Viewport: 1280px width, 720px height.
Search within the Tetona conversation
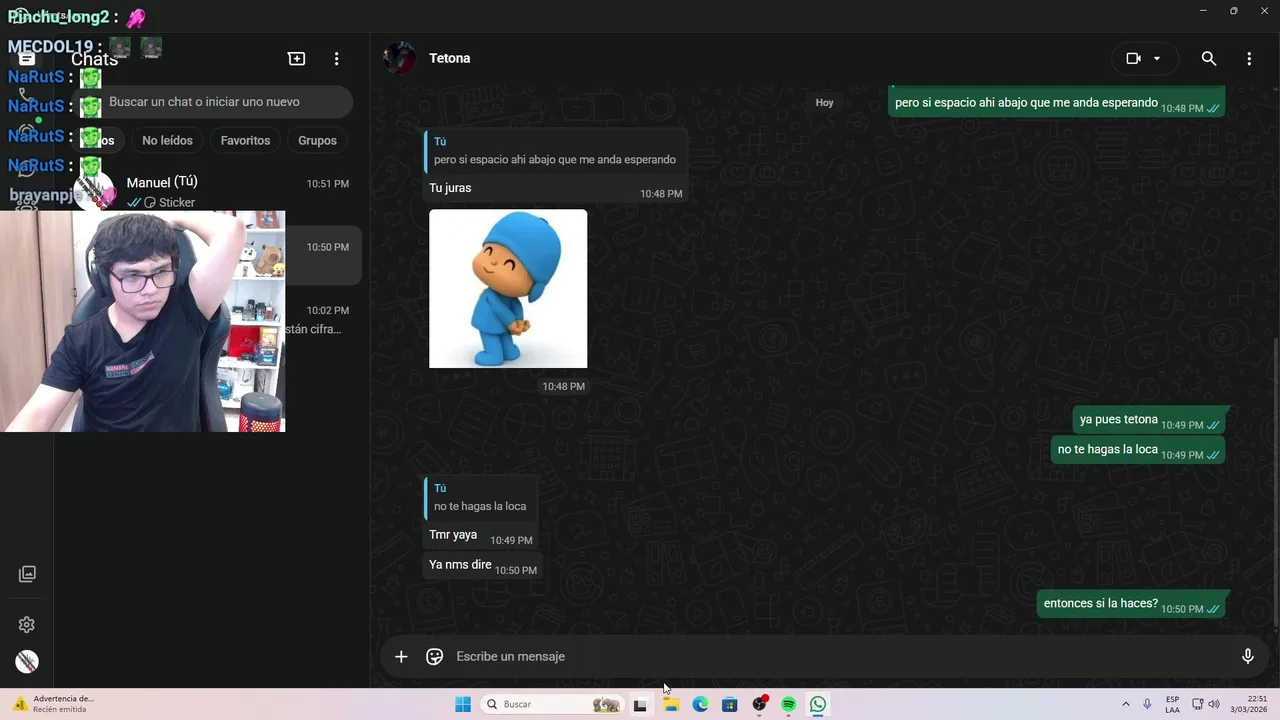coord(1209,58)
